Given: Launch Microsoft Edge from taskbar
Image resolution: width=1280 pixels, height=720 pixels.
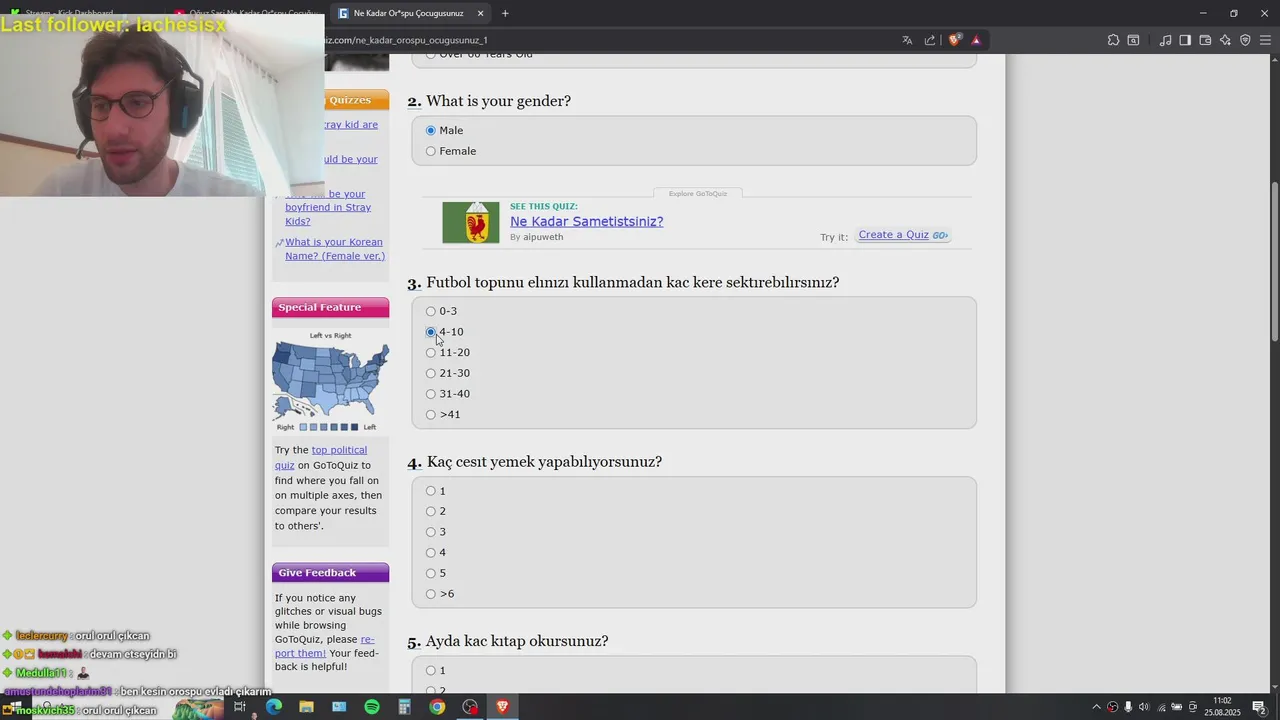Looking at the screenshot, I should click(273, 707).
